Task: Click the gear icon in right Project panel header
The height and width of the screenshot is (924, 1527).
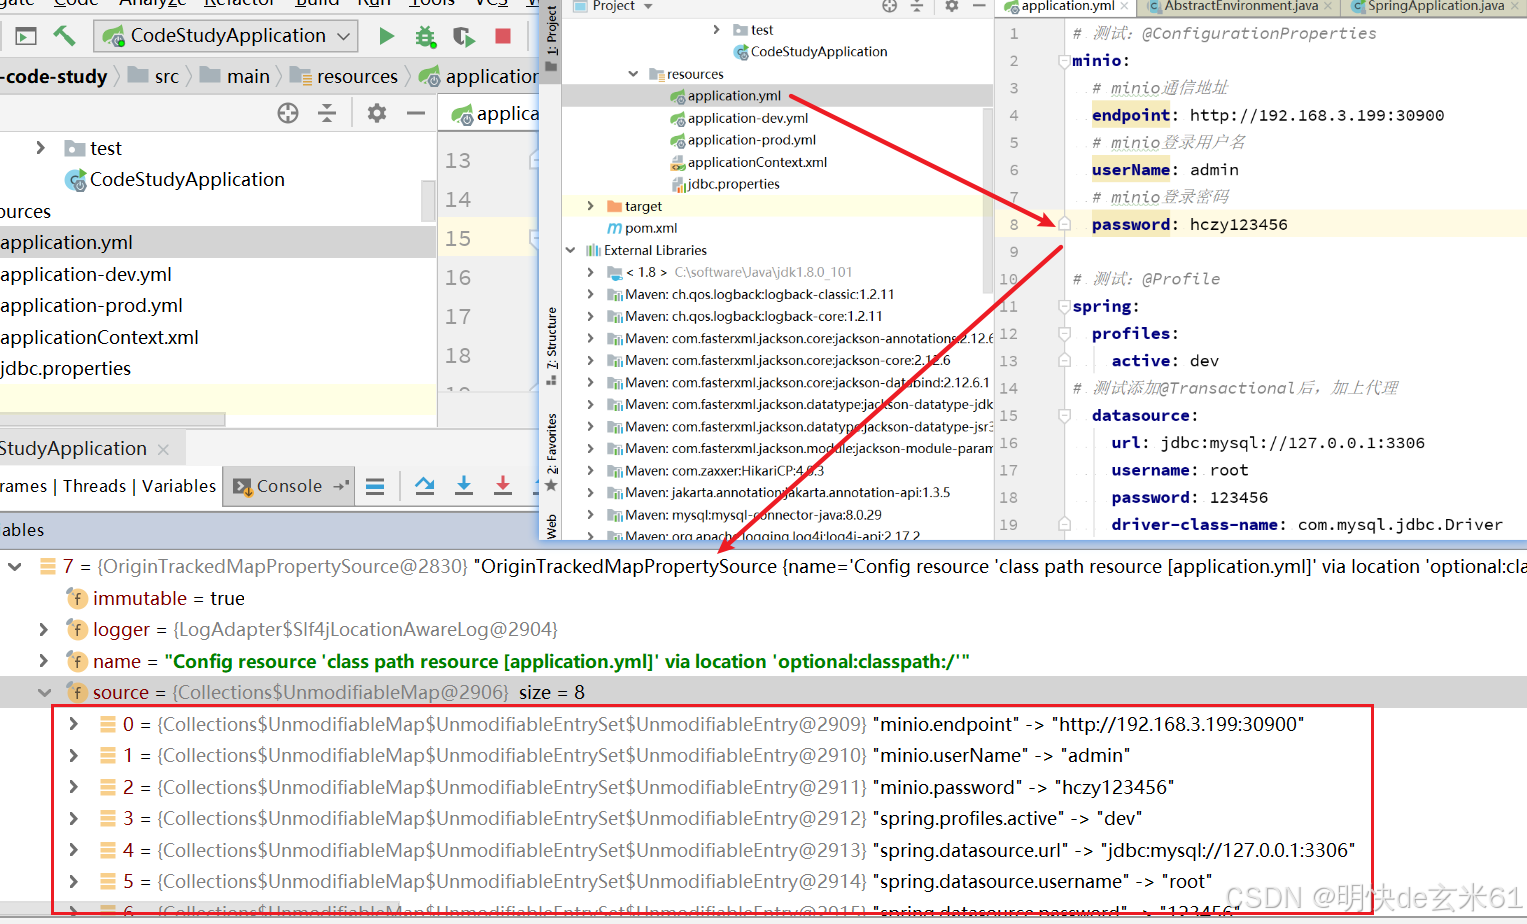Action: (951, 6)
